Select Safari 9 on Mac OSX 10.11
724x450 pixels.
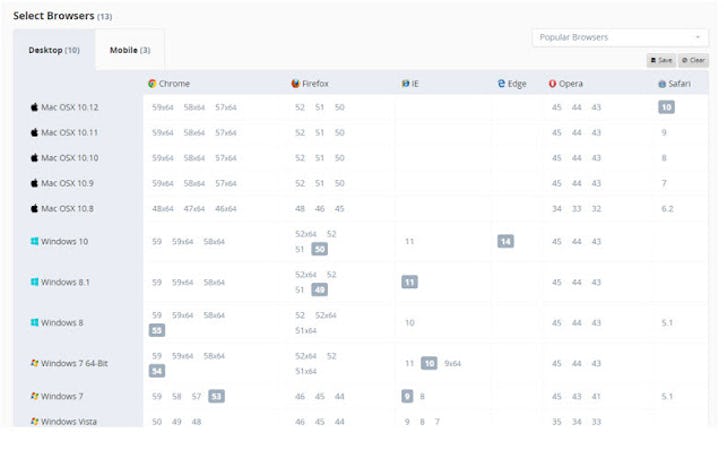pyautogui.click(x=664, y=132)
